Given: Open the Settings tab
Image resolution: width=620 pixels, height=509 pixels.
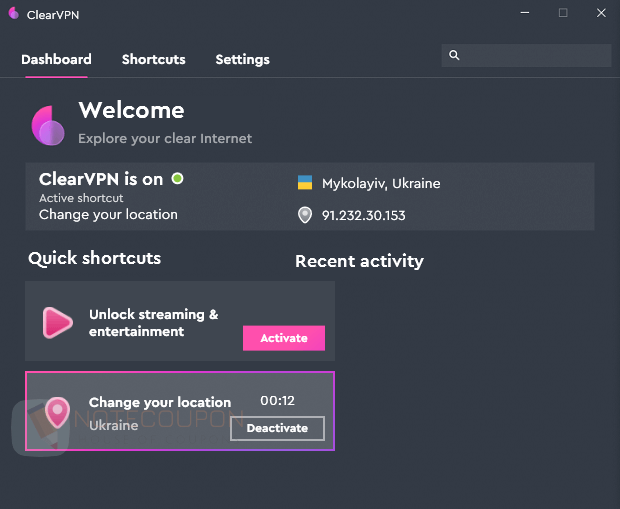Looking at the screenshot, I should [242, 60].
